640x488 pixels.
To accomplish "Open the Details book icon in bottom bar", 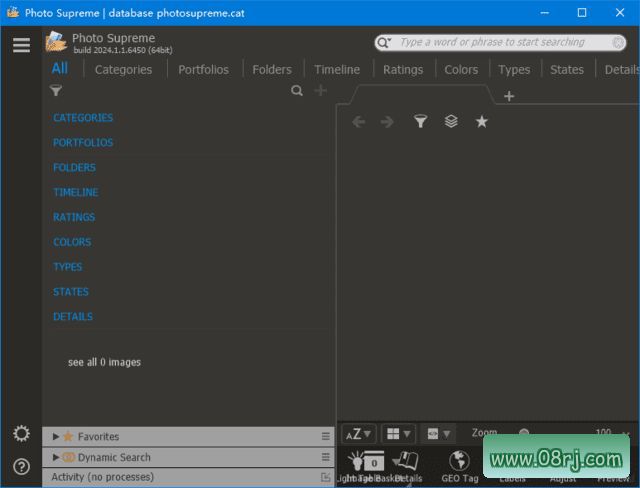I will (x=406, y=461).
